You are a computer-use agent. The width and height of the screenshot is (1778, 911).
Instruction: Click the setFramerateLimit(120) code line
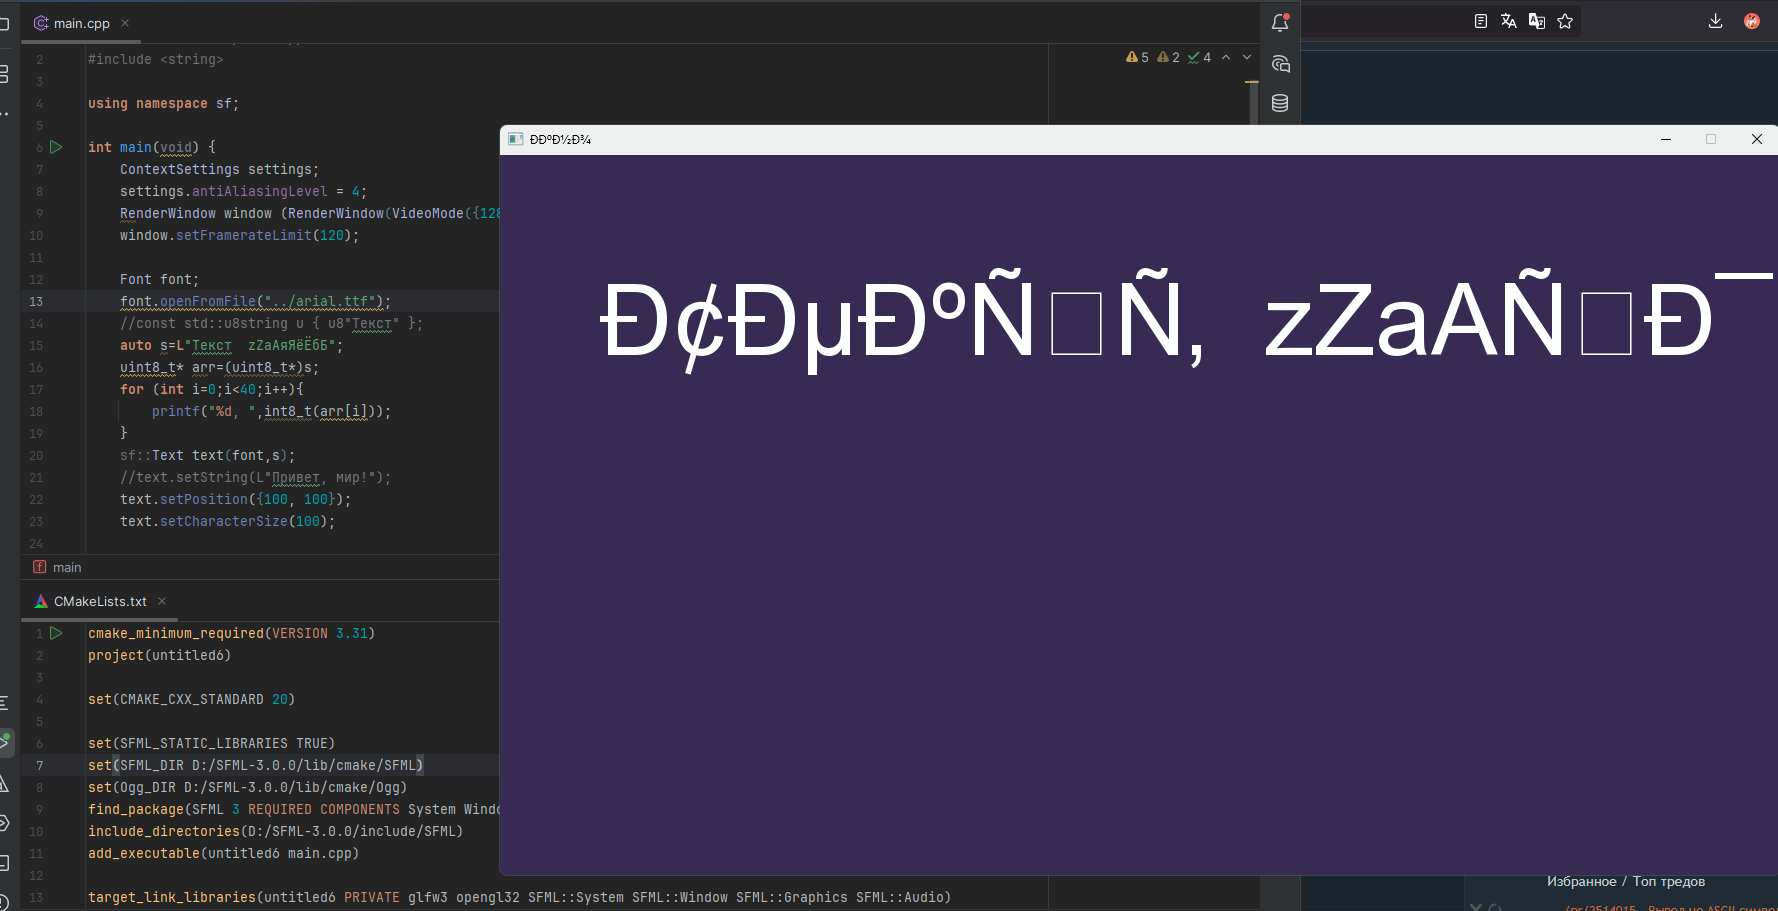pyautogui.click(x=240, y=235)
